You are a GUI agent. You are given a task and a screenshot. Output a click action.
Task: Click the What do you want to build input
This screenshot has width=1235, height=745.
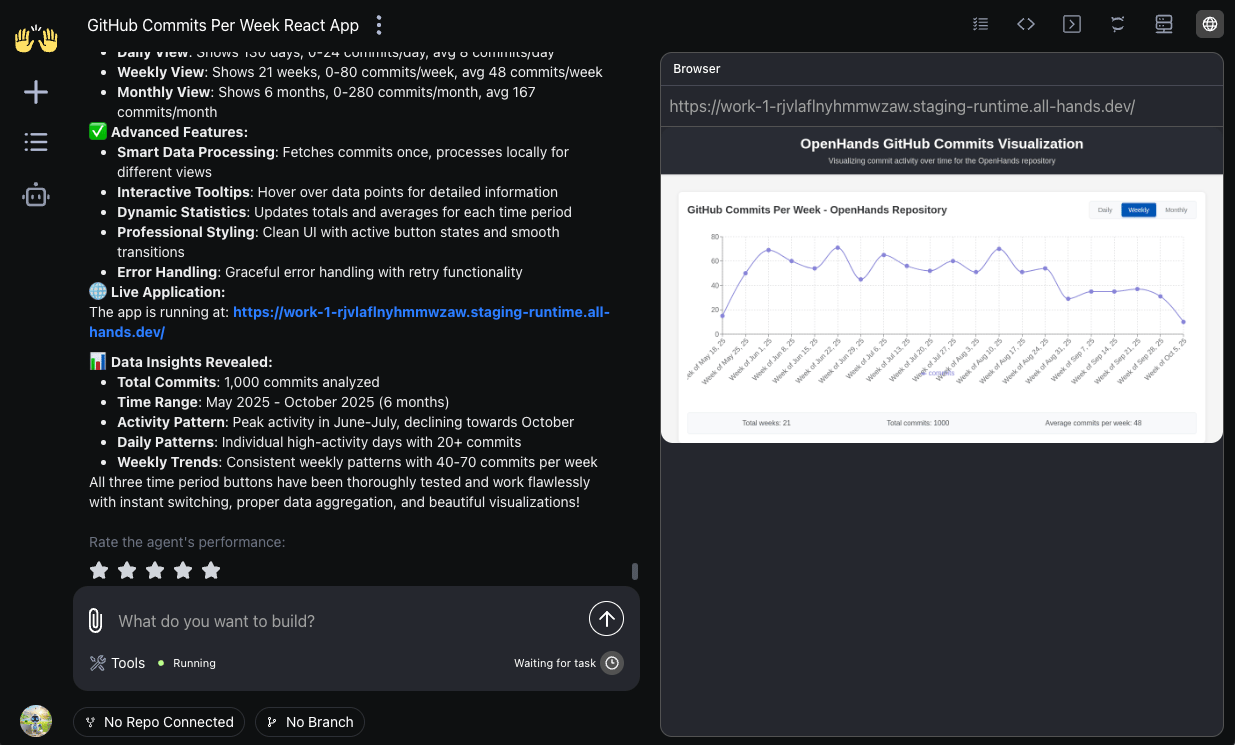point(345,621)
